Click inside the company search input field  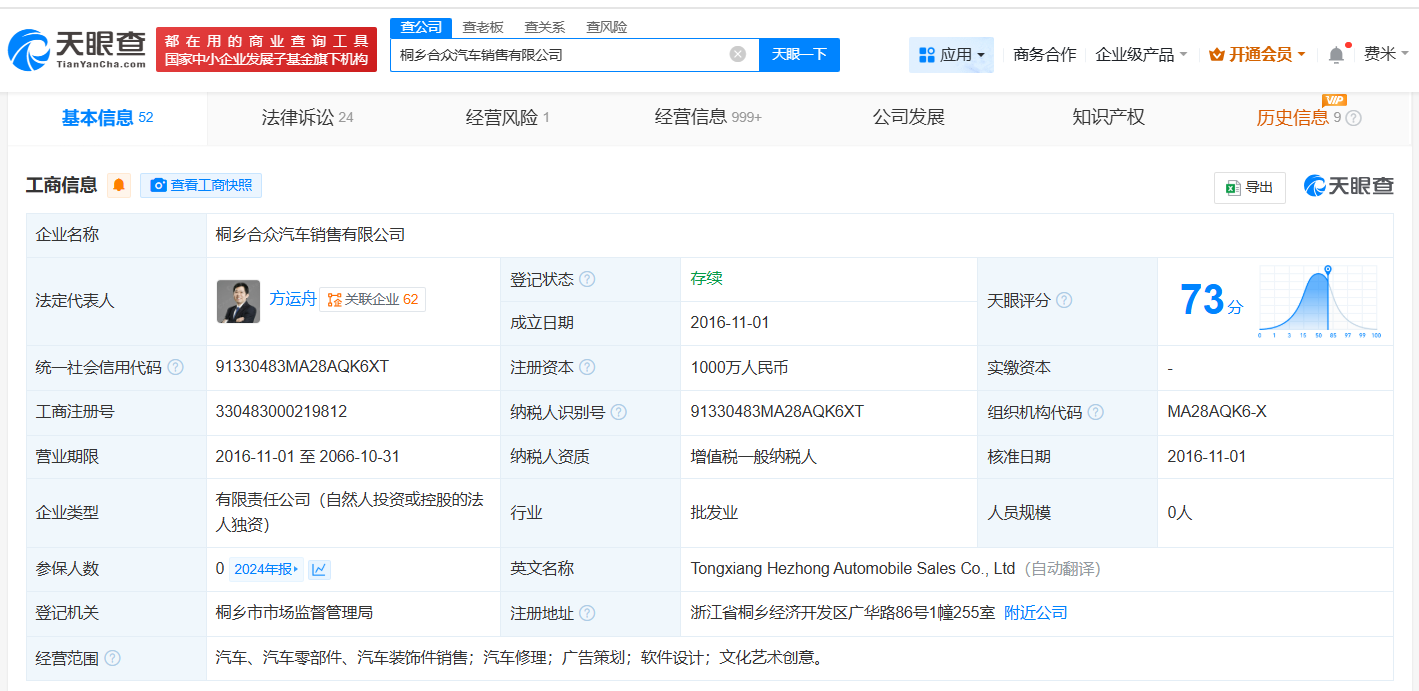[x=570, y=55]
